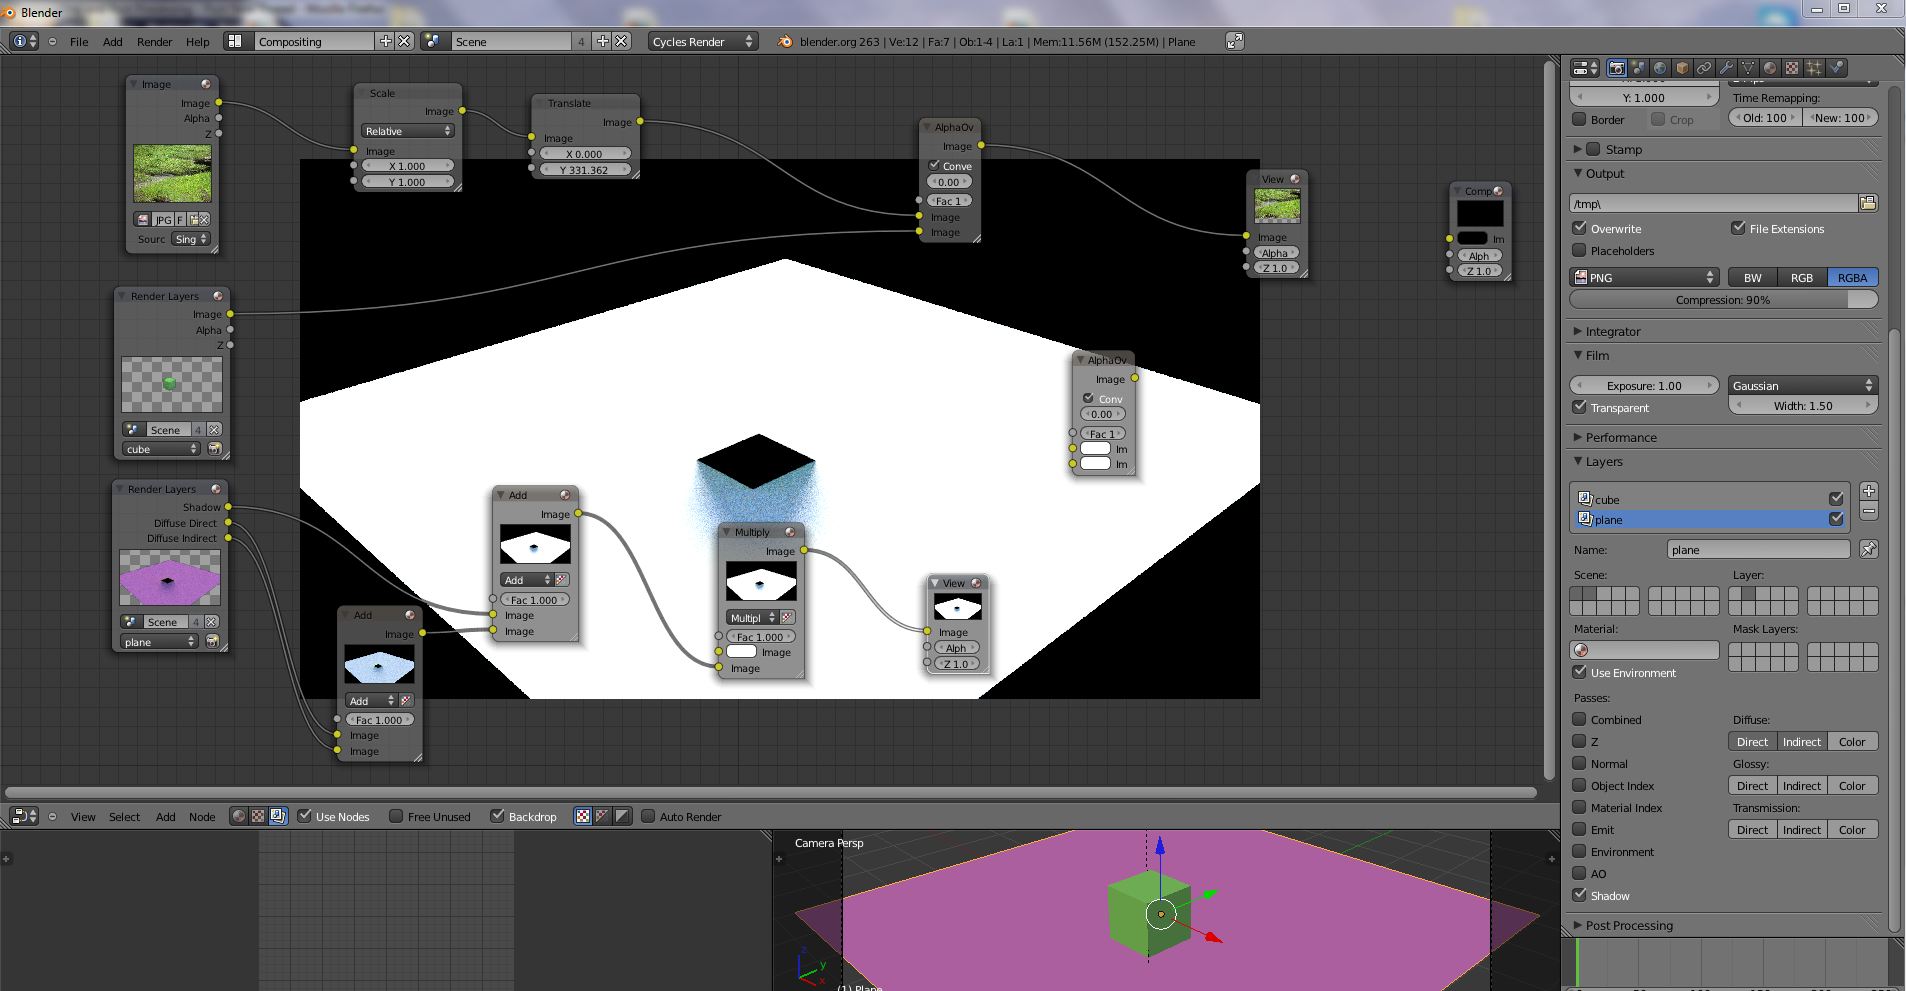Toggle Glossy Color pass button

(x=1852, y=785)
